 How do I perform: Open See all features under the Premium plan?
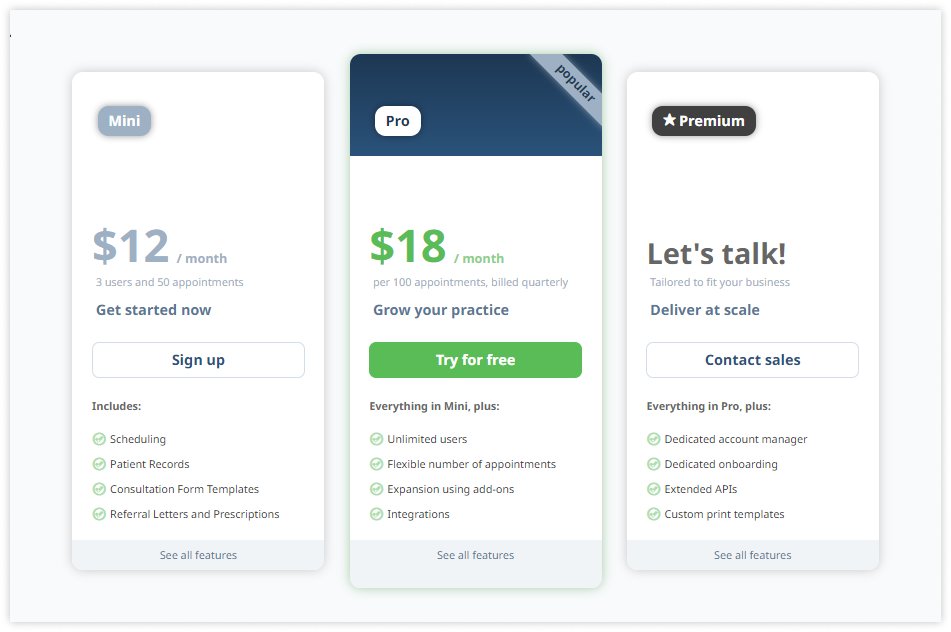(752, 555)
